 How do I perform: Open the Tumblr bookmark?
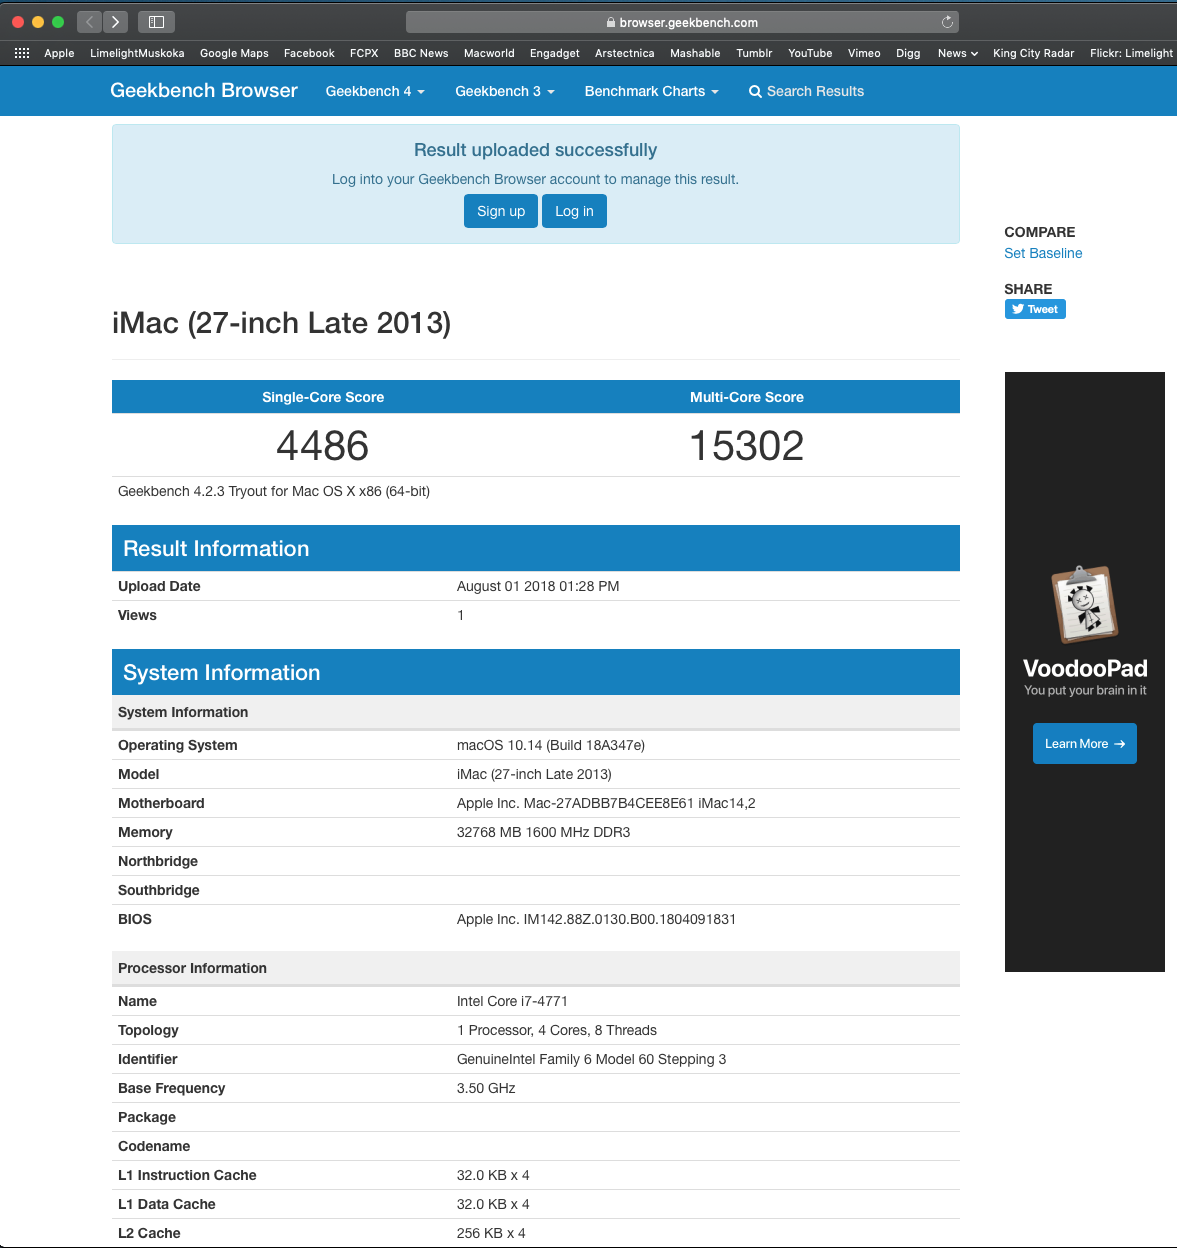click(754, 53)
